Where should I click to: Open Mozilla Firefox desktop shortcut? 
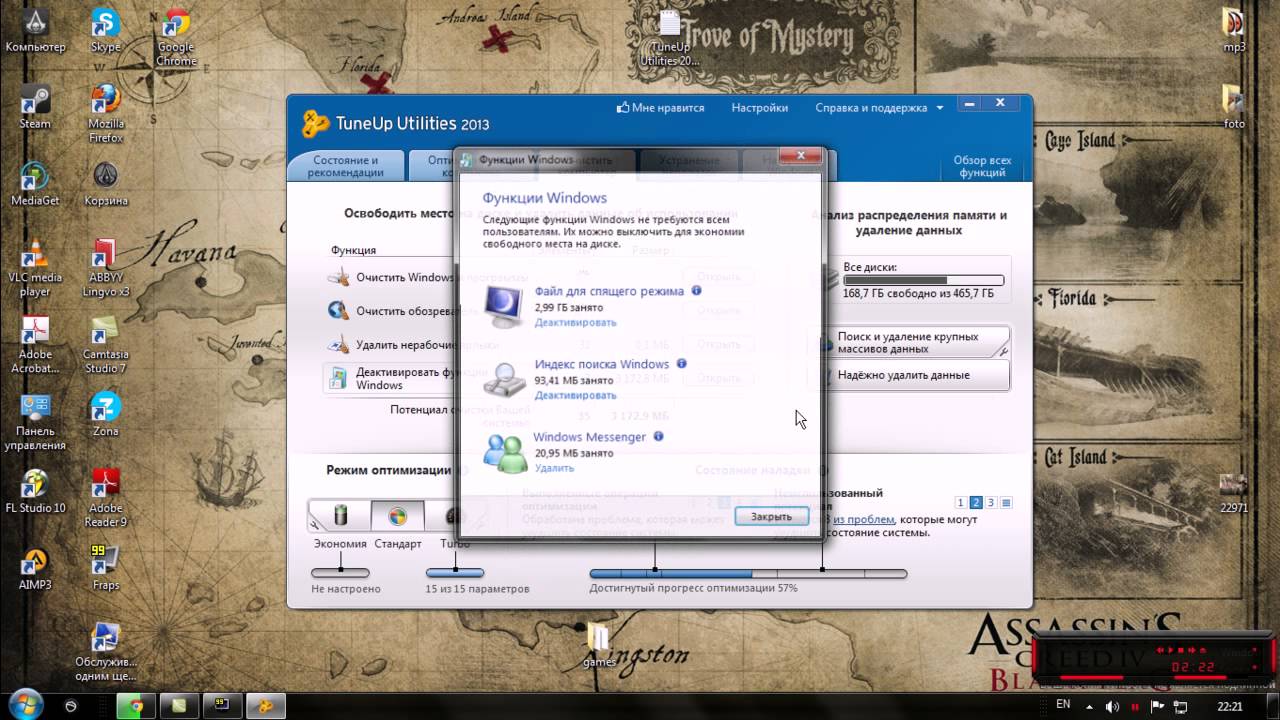tap(105, 114)
